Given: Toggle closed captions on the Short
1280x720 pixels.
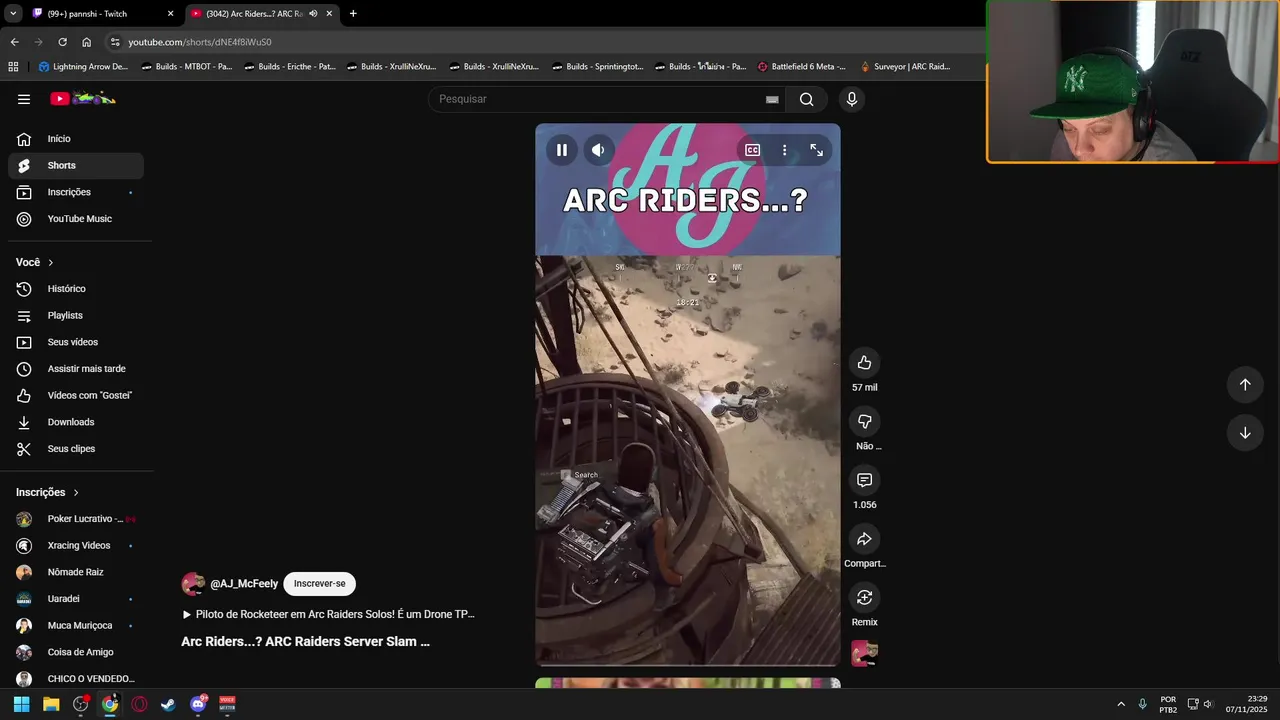Looking at the screenshot, I should click(753, 150).
